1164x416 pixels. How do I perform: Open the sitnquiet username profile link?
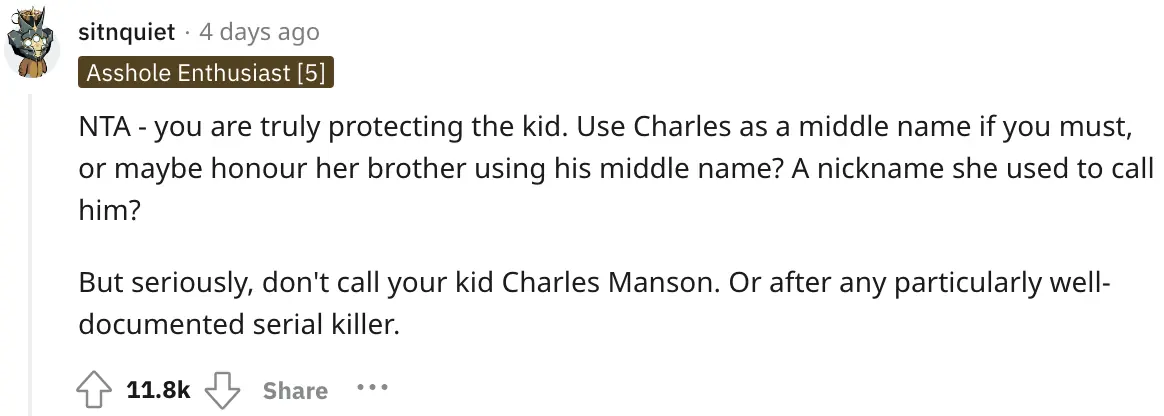126,32
